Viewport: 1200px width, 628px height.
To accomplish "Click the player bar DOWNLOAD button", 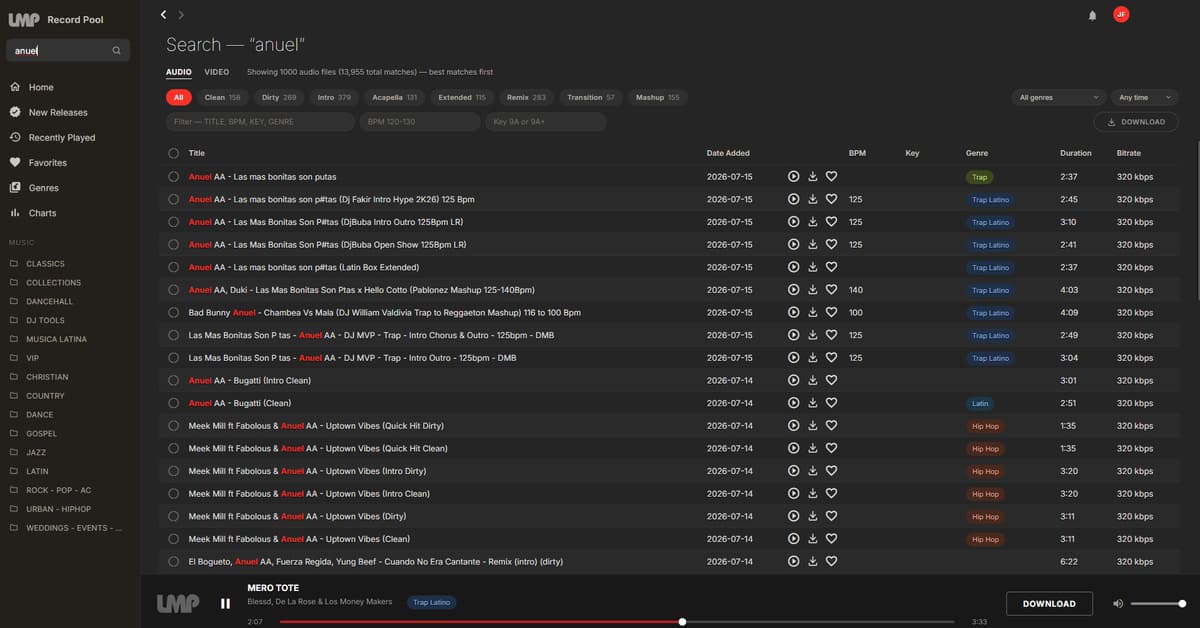I will (x=1049, y=604).
